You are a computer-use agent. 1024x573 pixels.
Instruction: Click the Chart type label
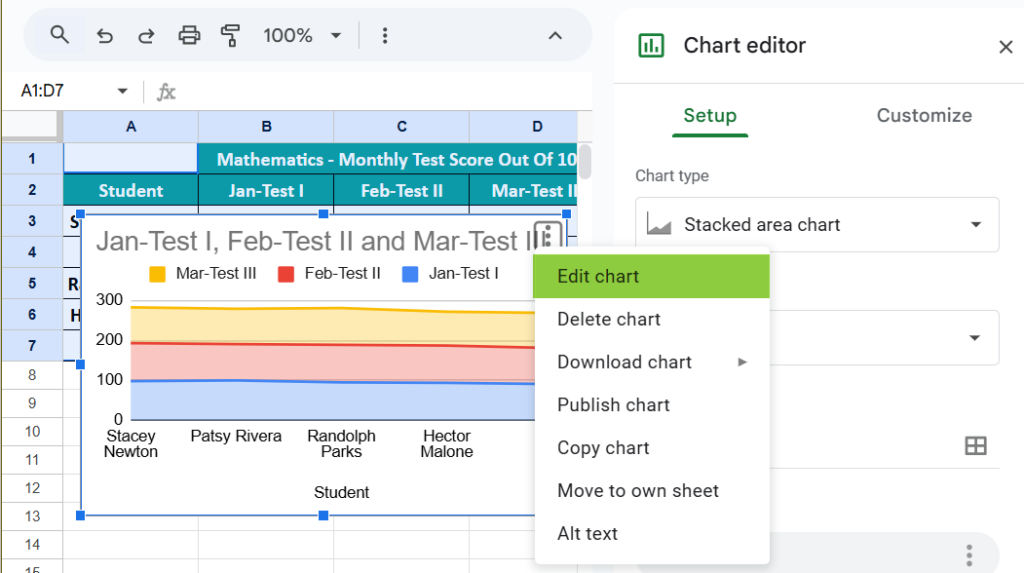tap(672, 176)
